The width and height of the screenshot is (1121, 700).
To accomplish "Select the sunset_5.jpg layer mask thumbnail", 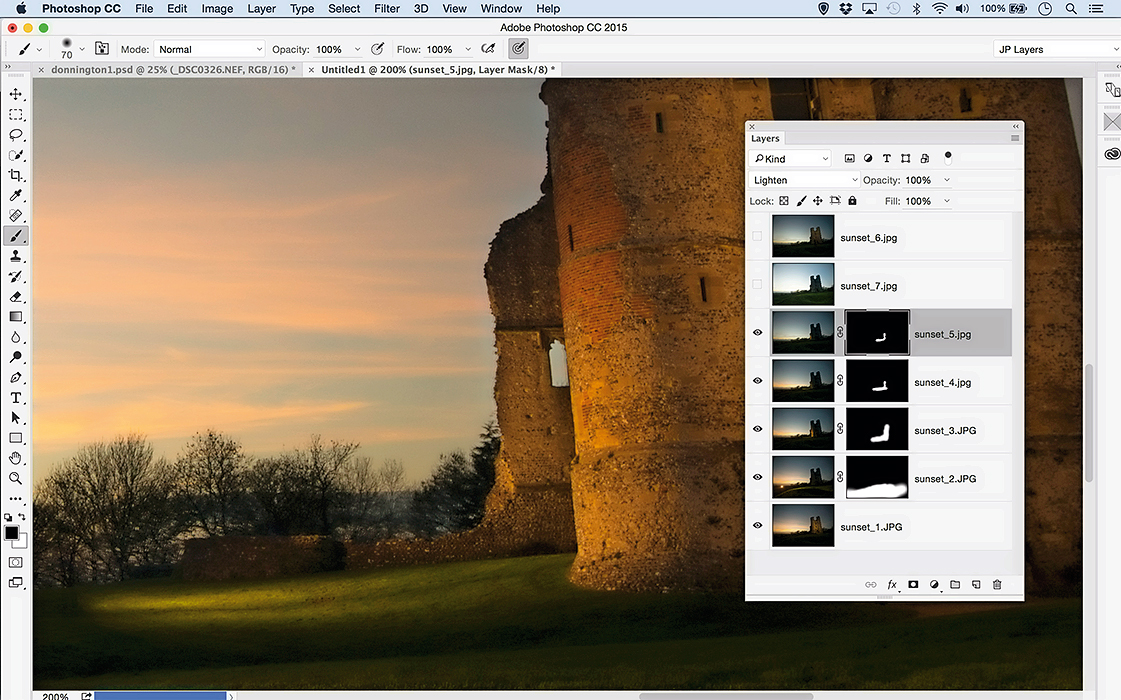I will click(x=877, y=332).
